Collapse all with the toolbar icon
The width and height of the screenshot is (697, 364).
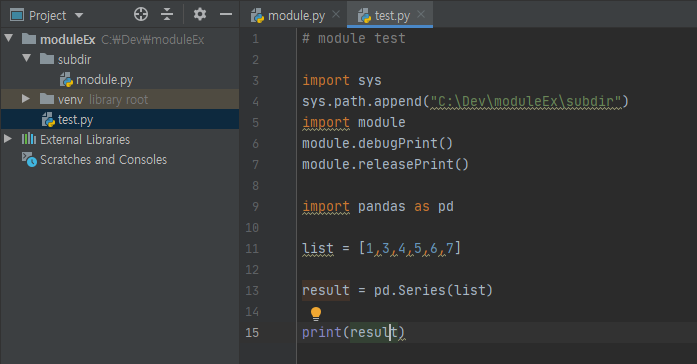click(167, 14)
